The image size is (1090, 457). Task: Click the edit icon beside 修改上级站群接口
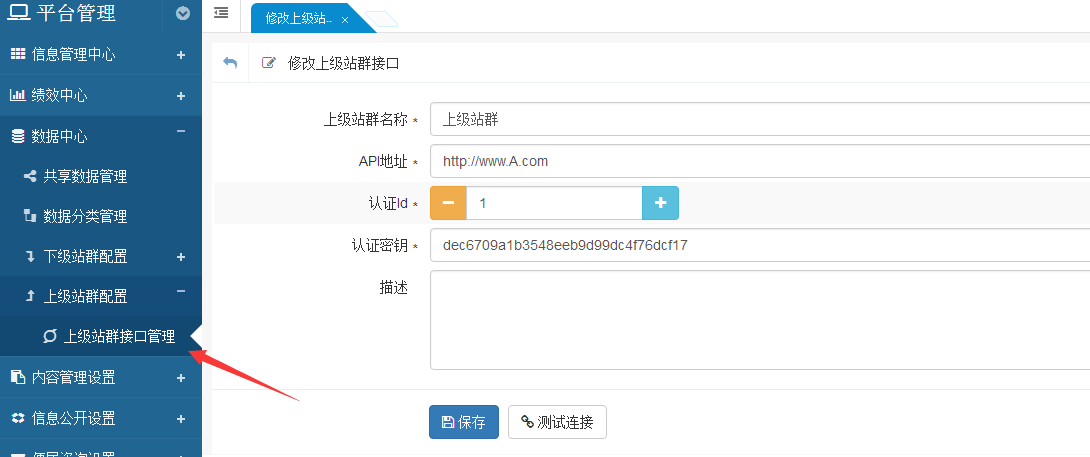pyautogui.click(x=268, y=63)
